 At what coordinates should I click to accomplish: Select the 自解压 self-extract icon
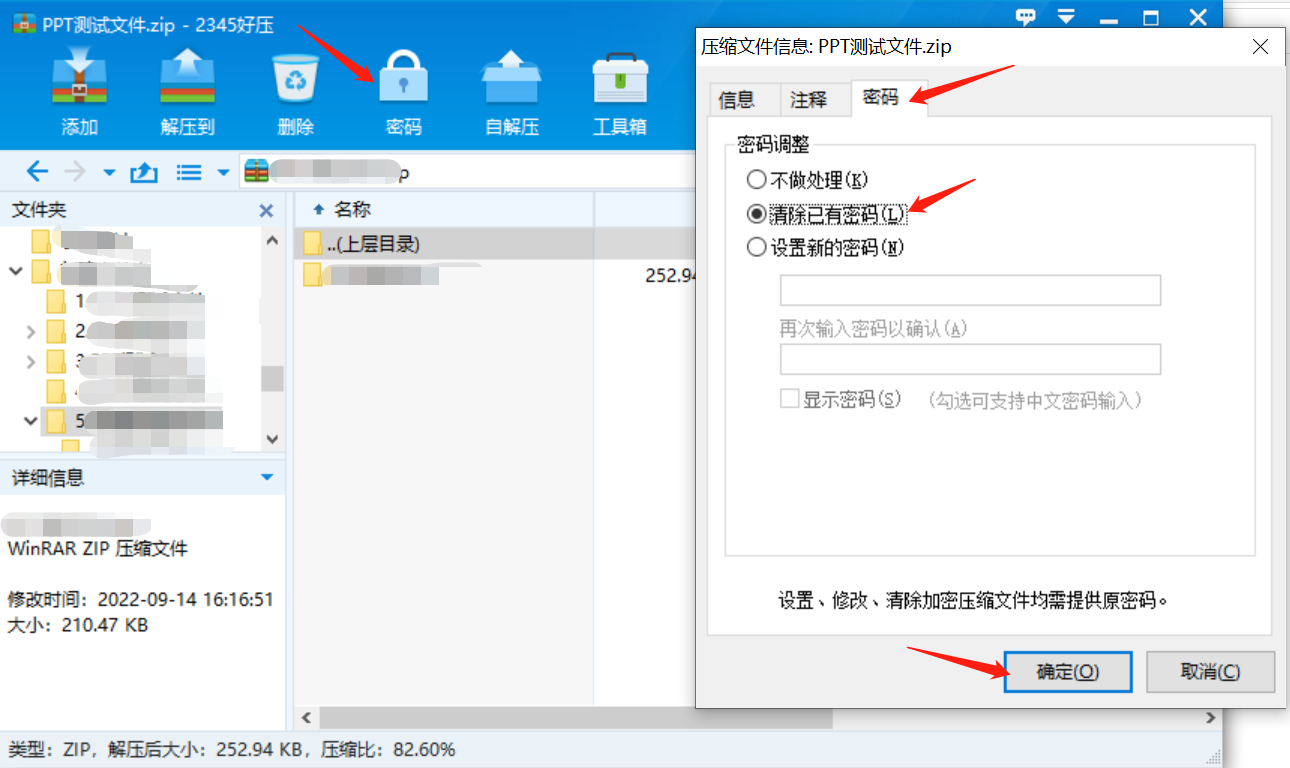click(x=511, y=79)
